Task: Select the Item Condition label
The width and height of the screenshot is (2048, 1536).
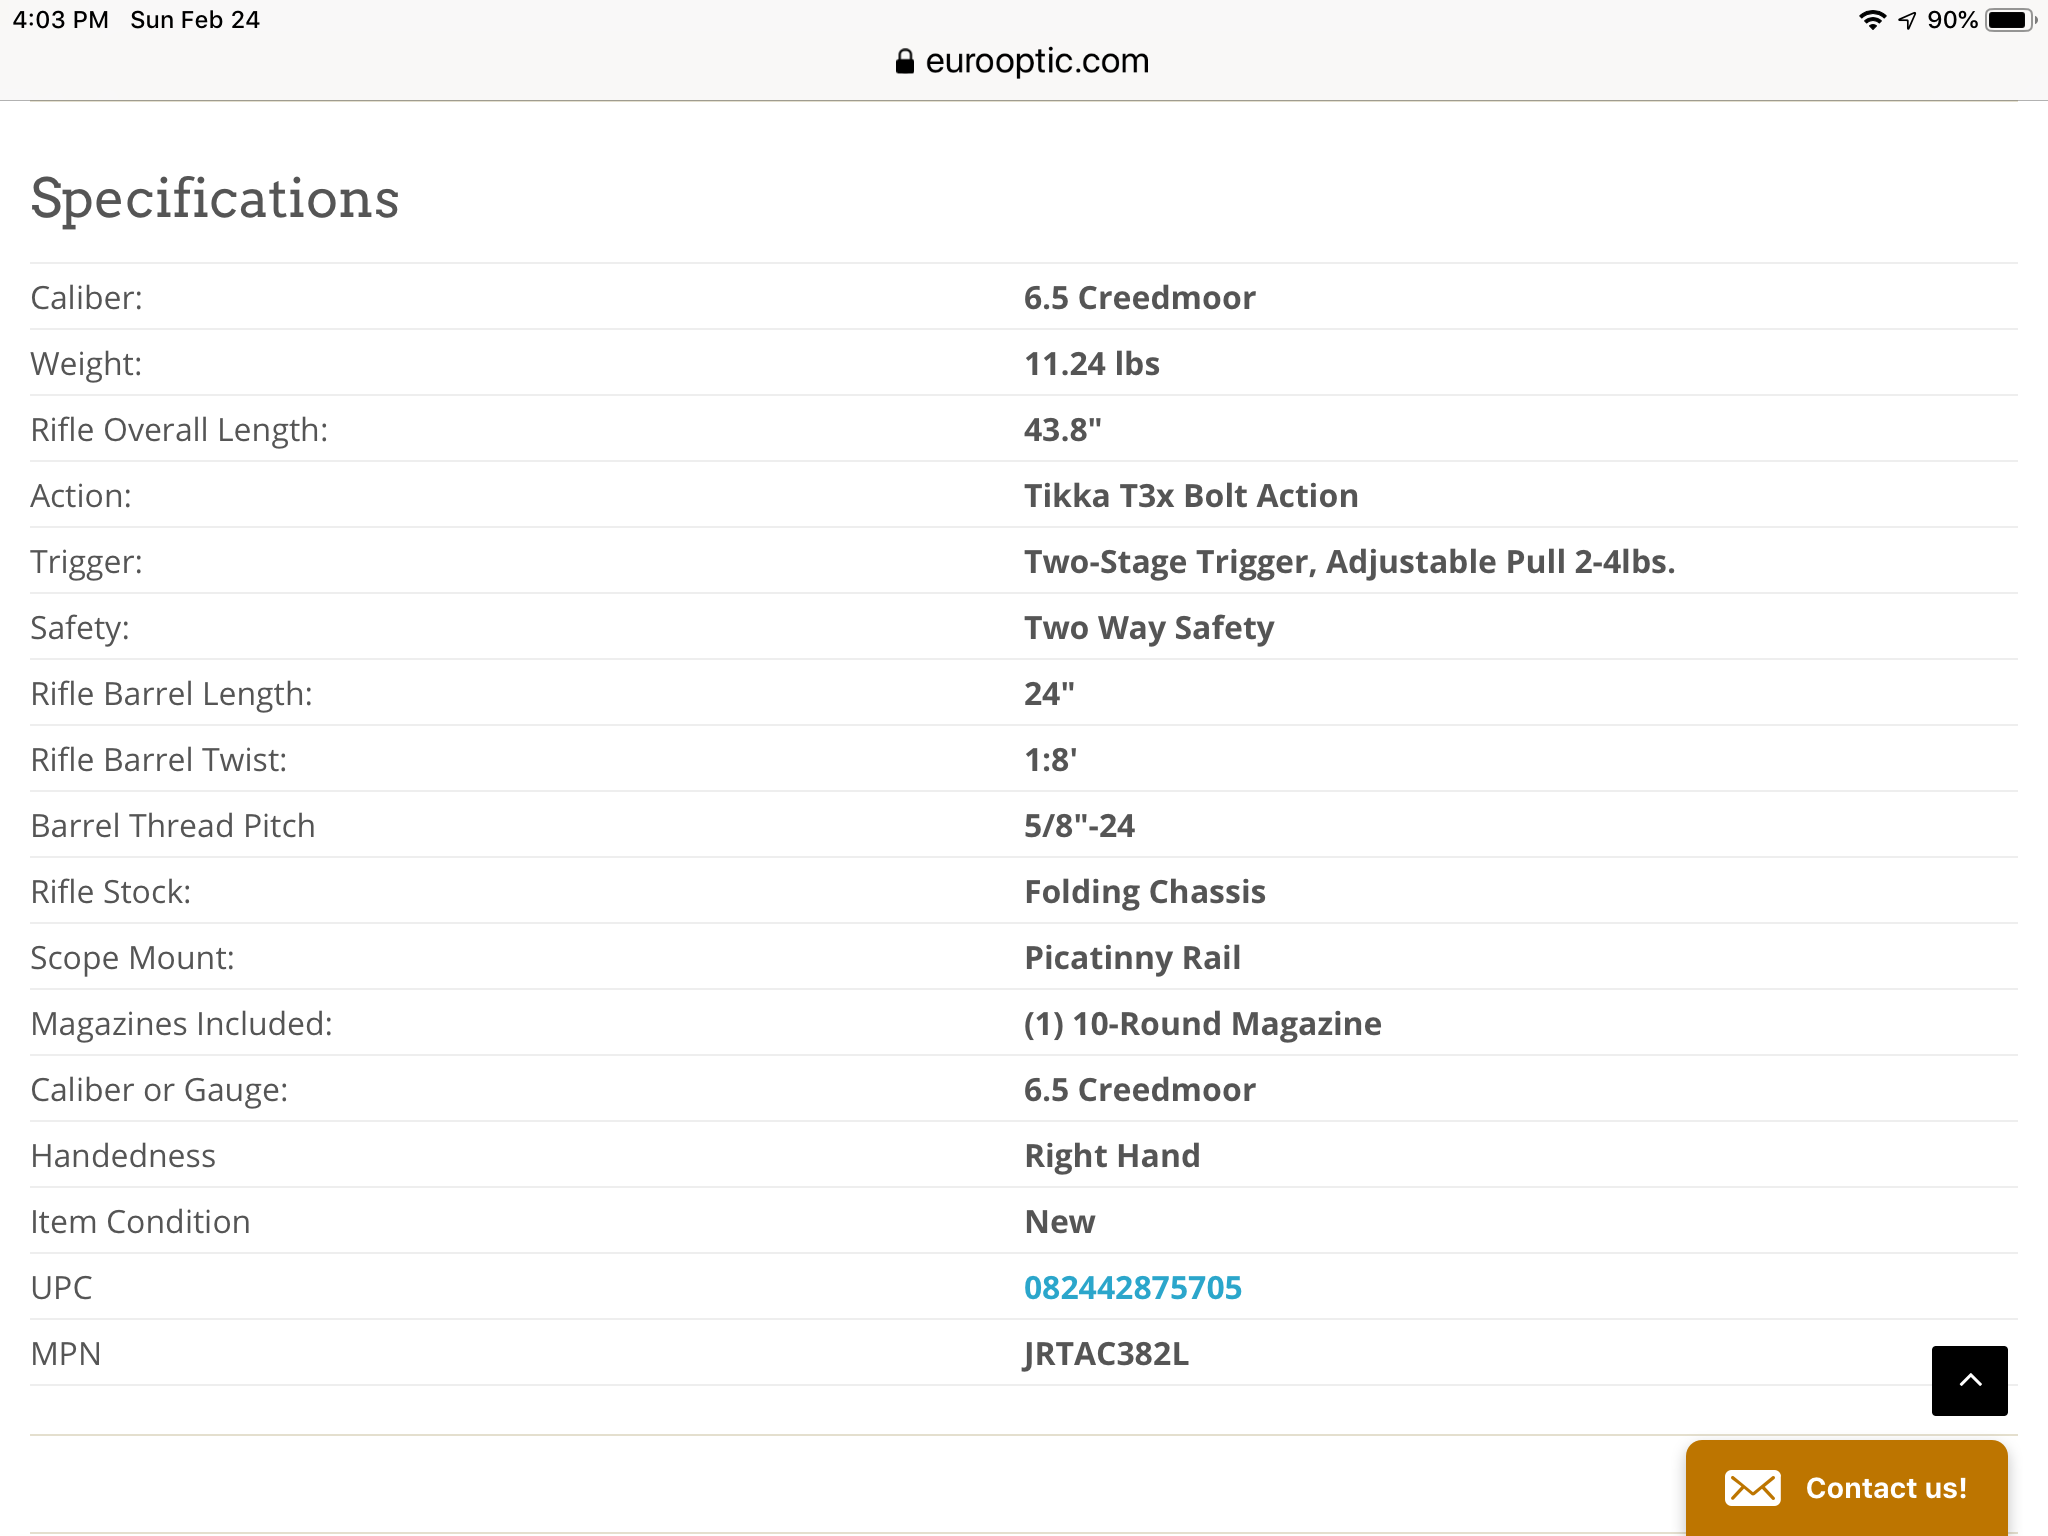Action: 140,1221
